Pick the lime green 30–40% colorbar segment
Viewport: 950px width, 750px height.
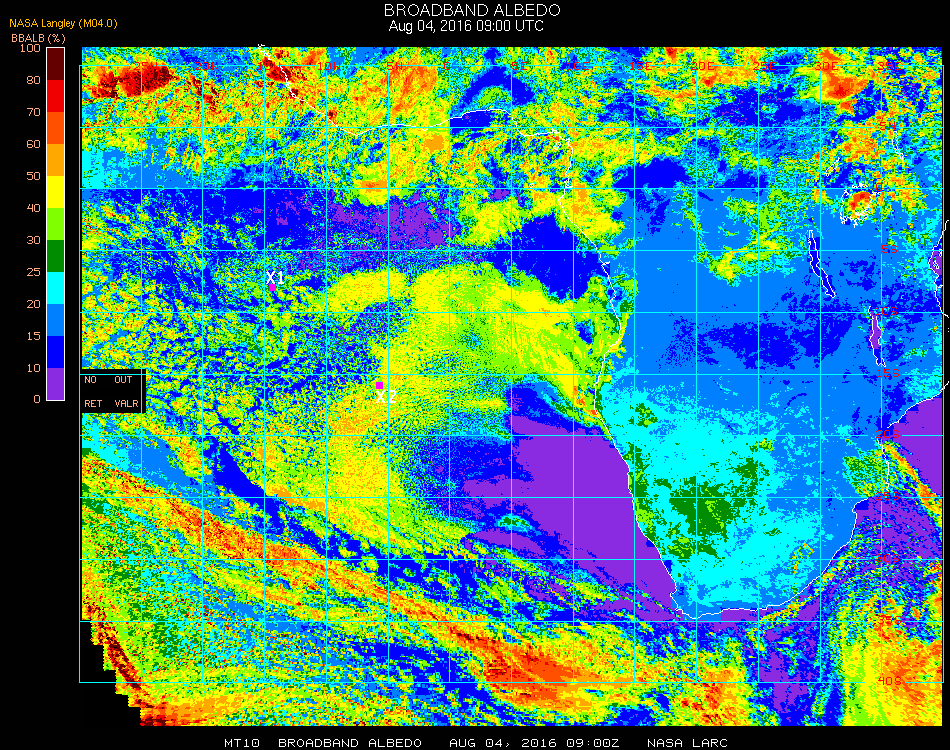(56, 224)
